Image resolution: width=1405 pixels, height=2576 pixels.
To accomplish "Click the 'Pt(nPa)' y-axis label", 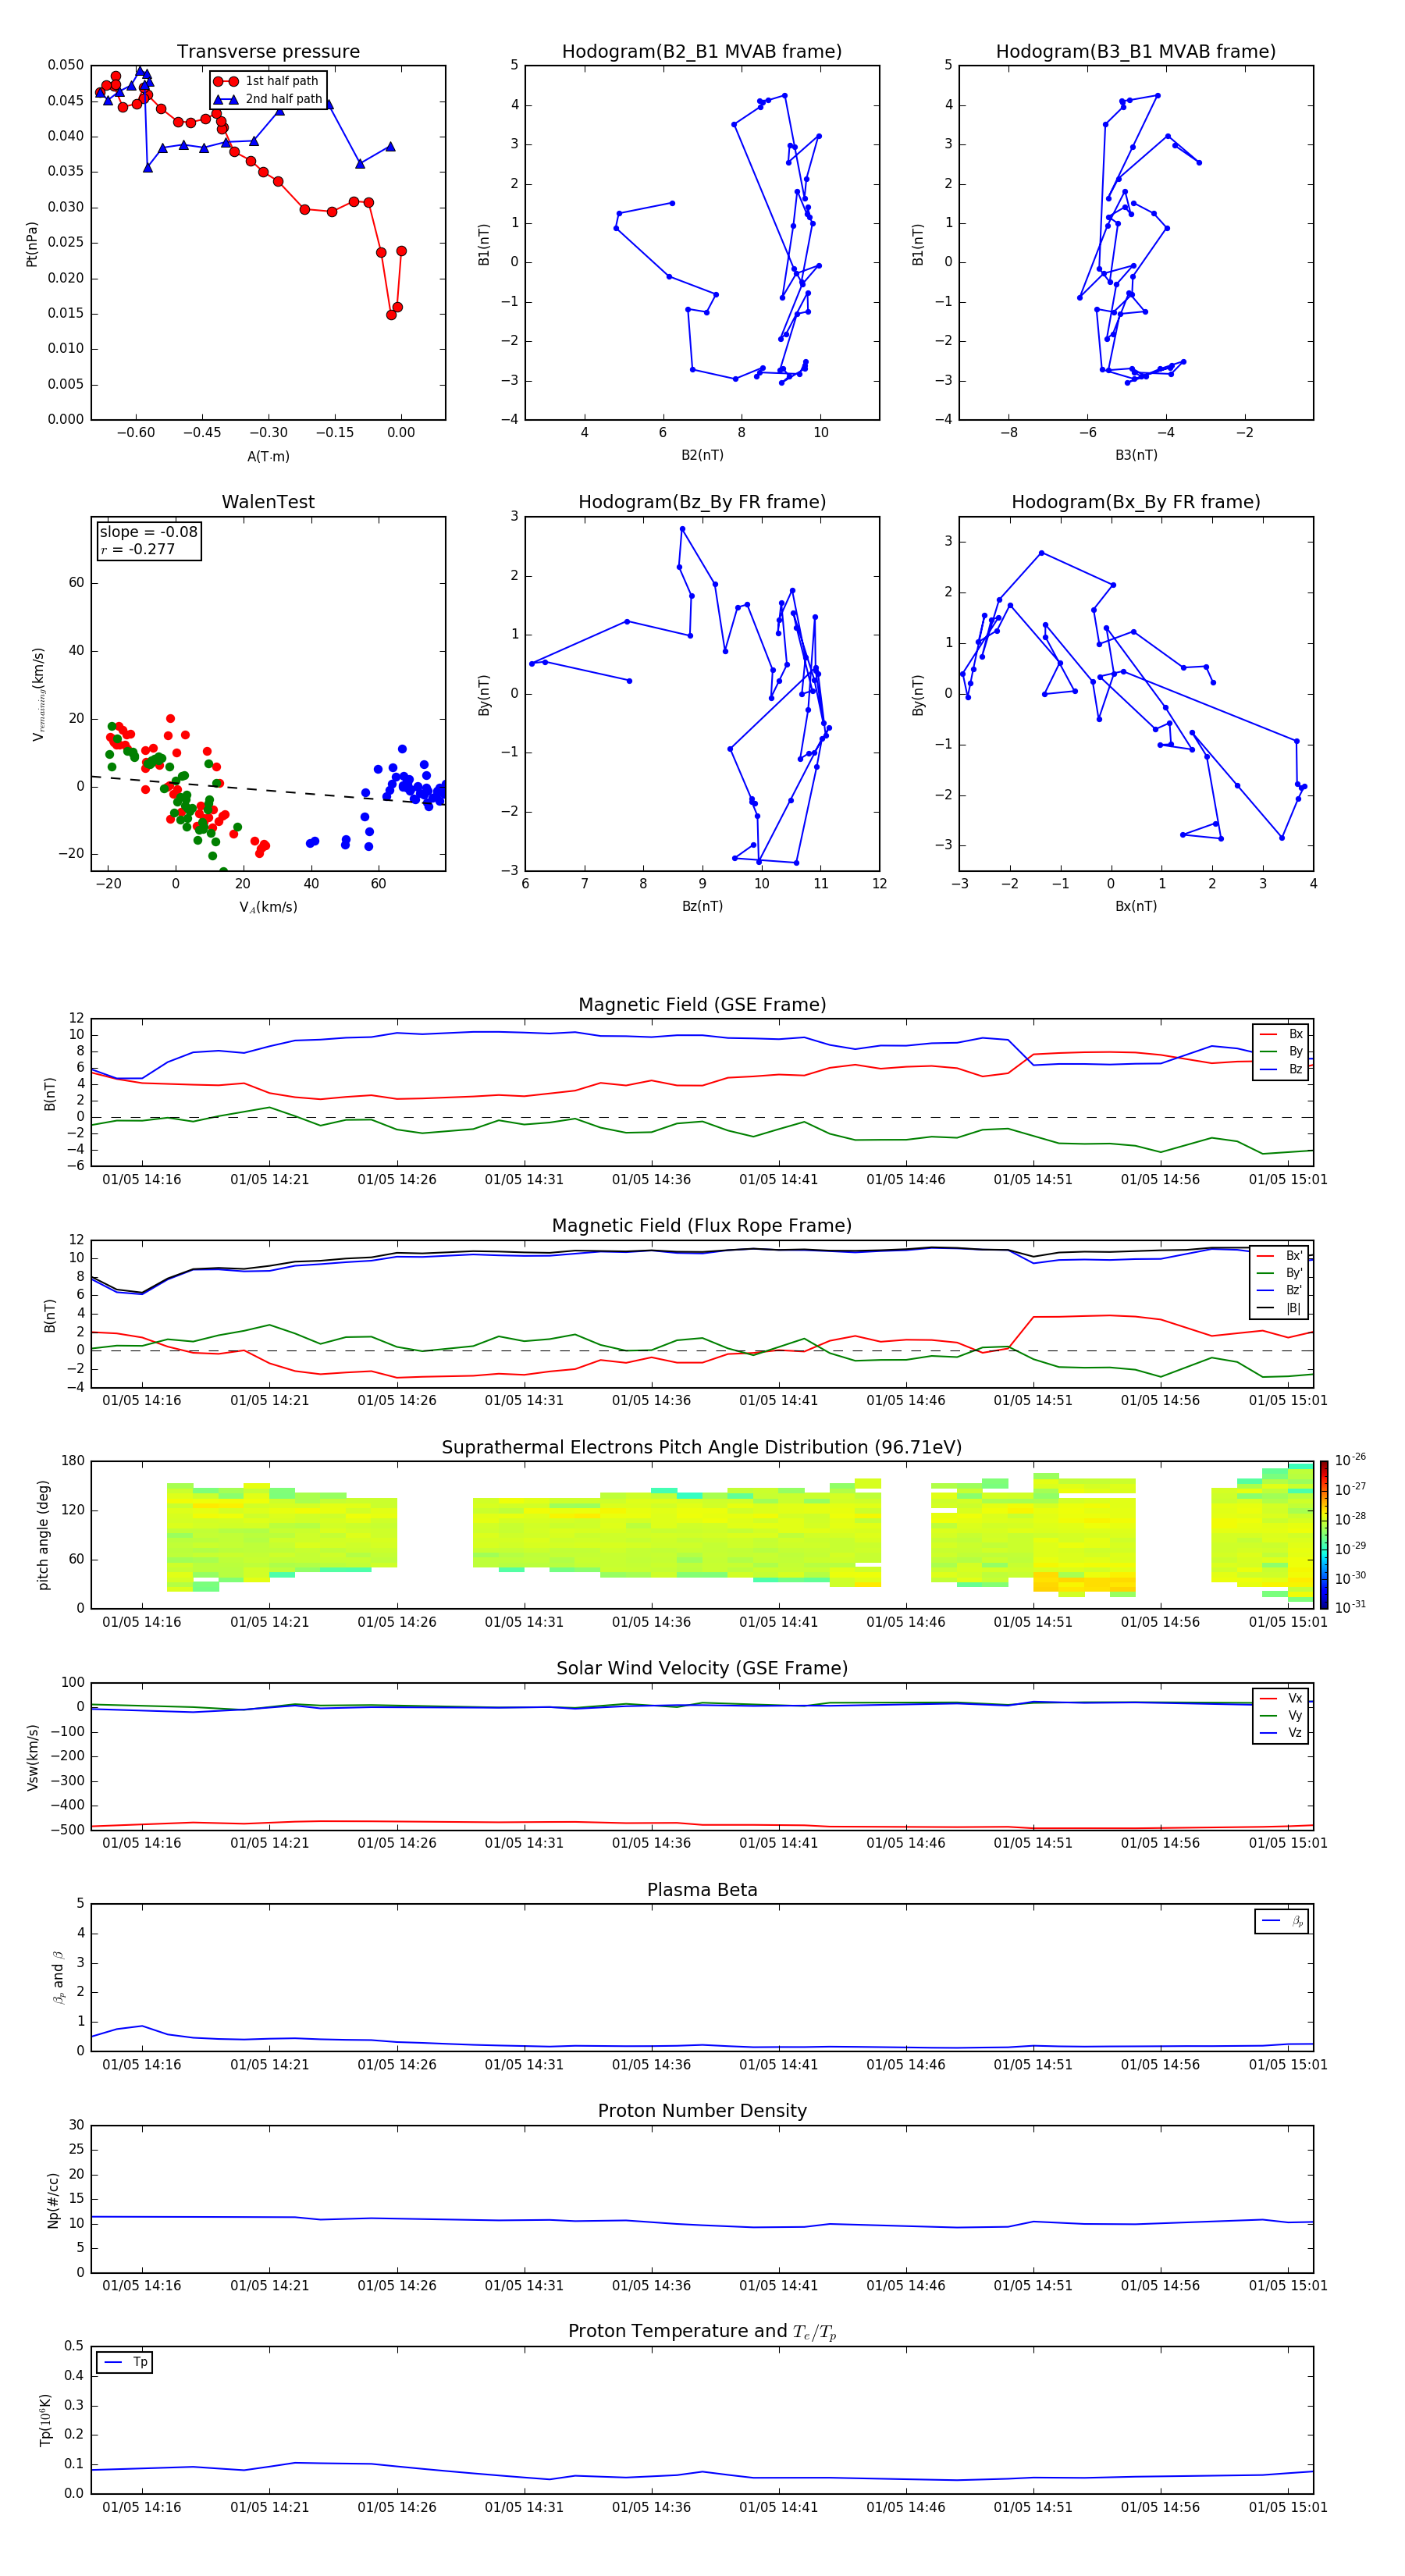I will click(32, 244).
